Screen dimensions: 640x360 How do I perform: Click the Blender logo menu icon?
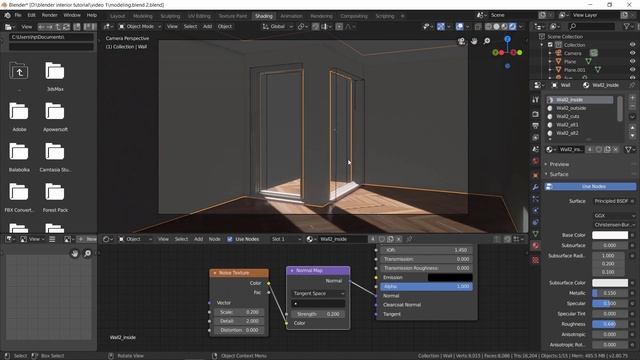7,16
